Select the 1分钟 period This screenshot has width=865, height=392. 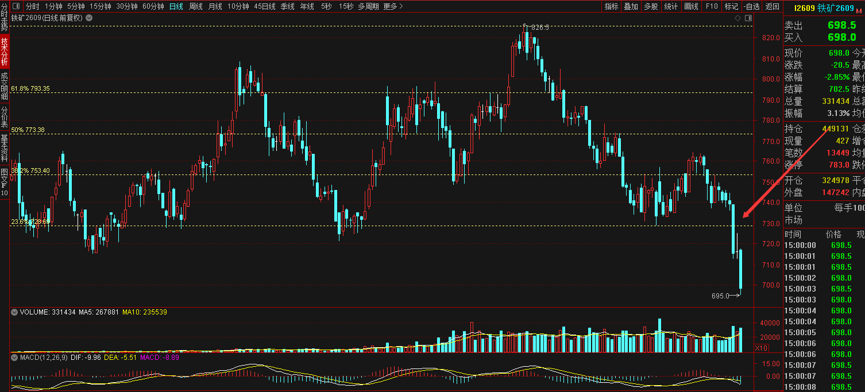54,7
